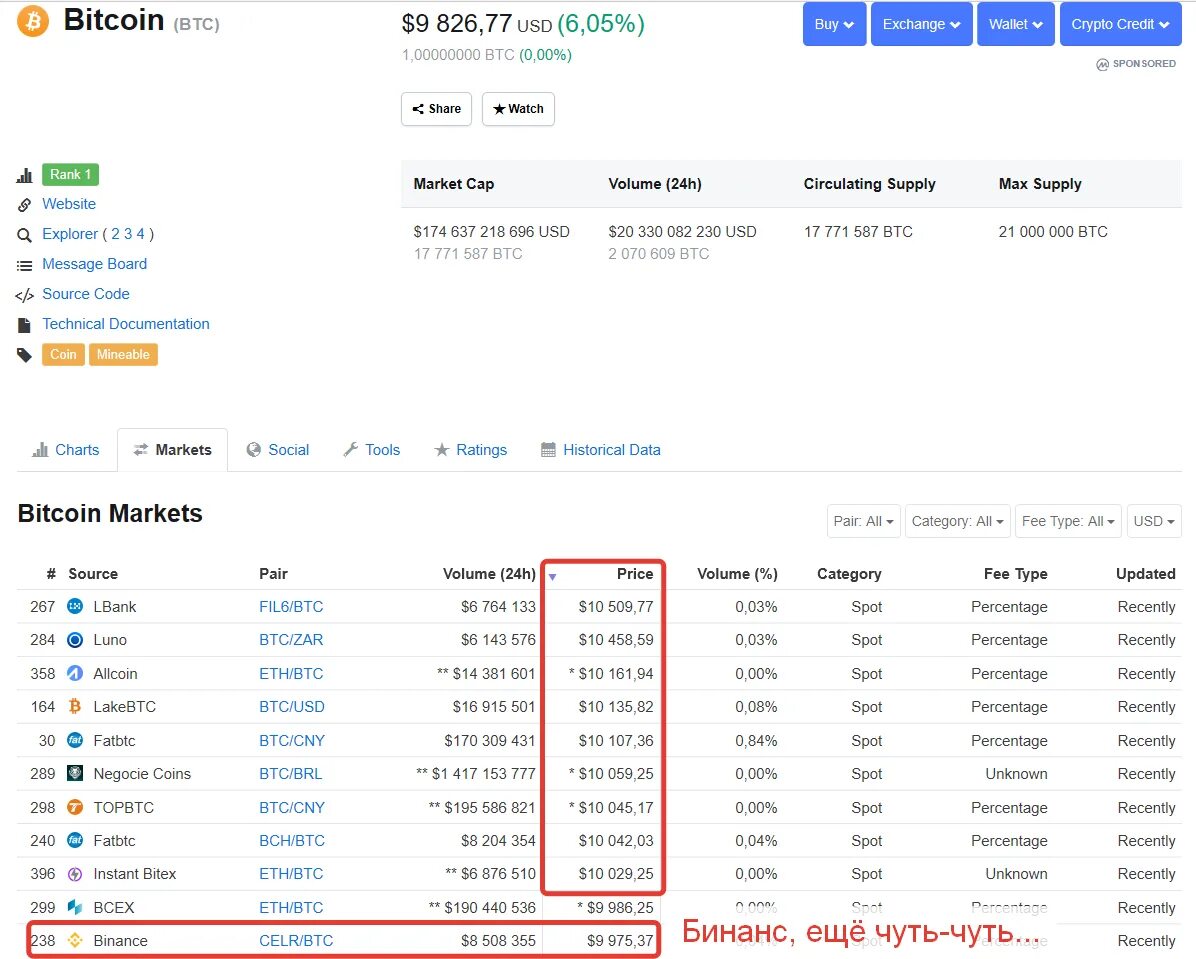Click the Negocie Coins source name
This screenshot has height=959, width=1196.
point(142,774)
